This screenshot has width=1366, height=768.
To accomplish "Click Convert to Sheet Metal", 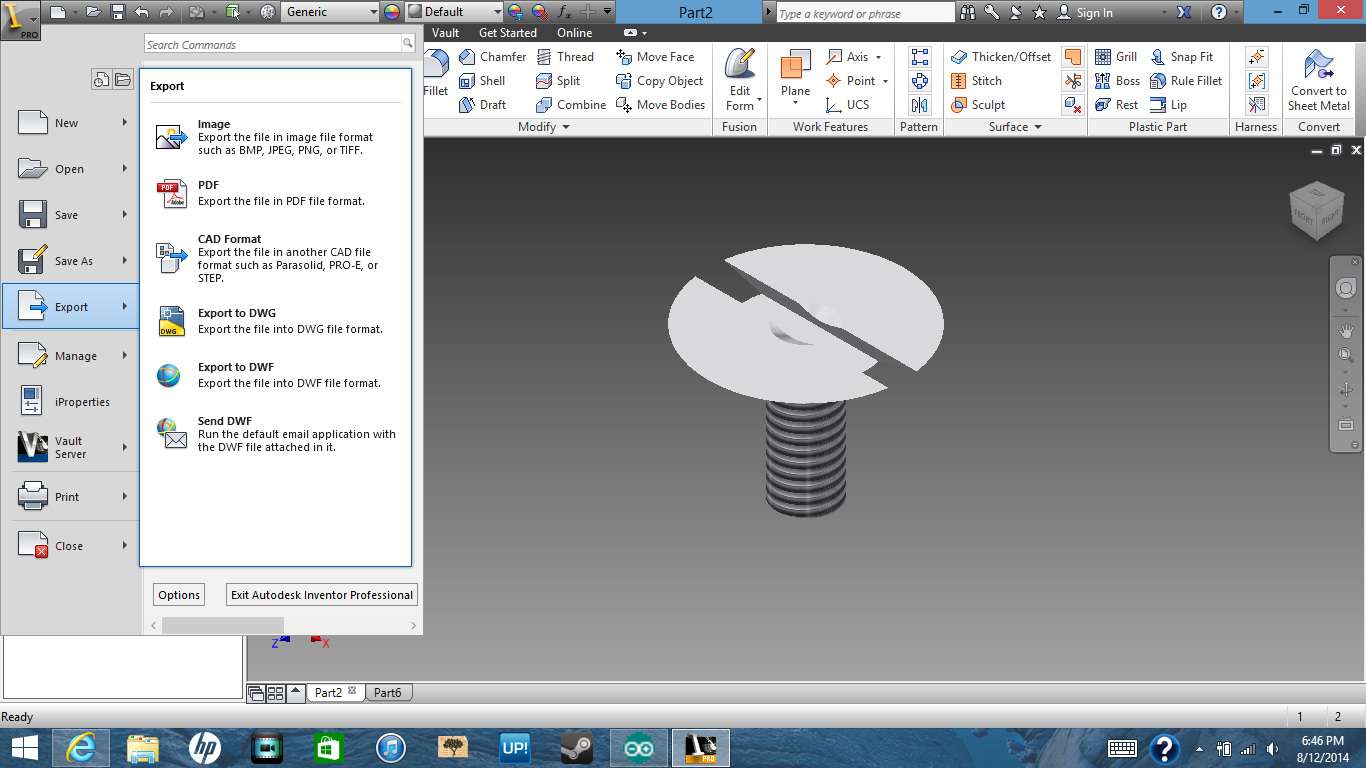I will click(x=1318, y=80).
